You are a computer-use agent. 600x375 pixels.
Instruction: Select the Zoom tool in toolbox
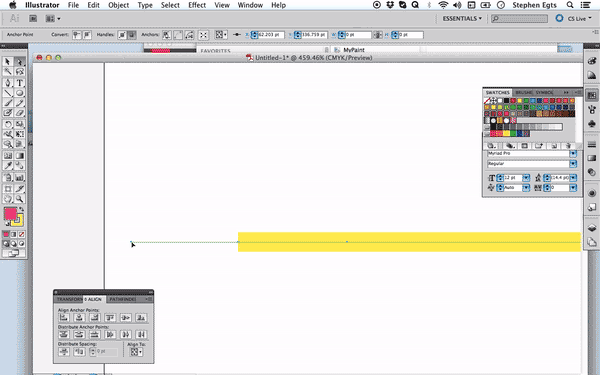coord(20,199)
